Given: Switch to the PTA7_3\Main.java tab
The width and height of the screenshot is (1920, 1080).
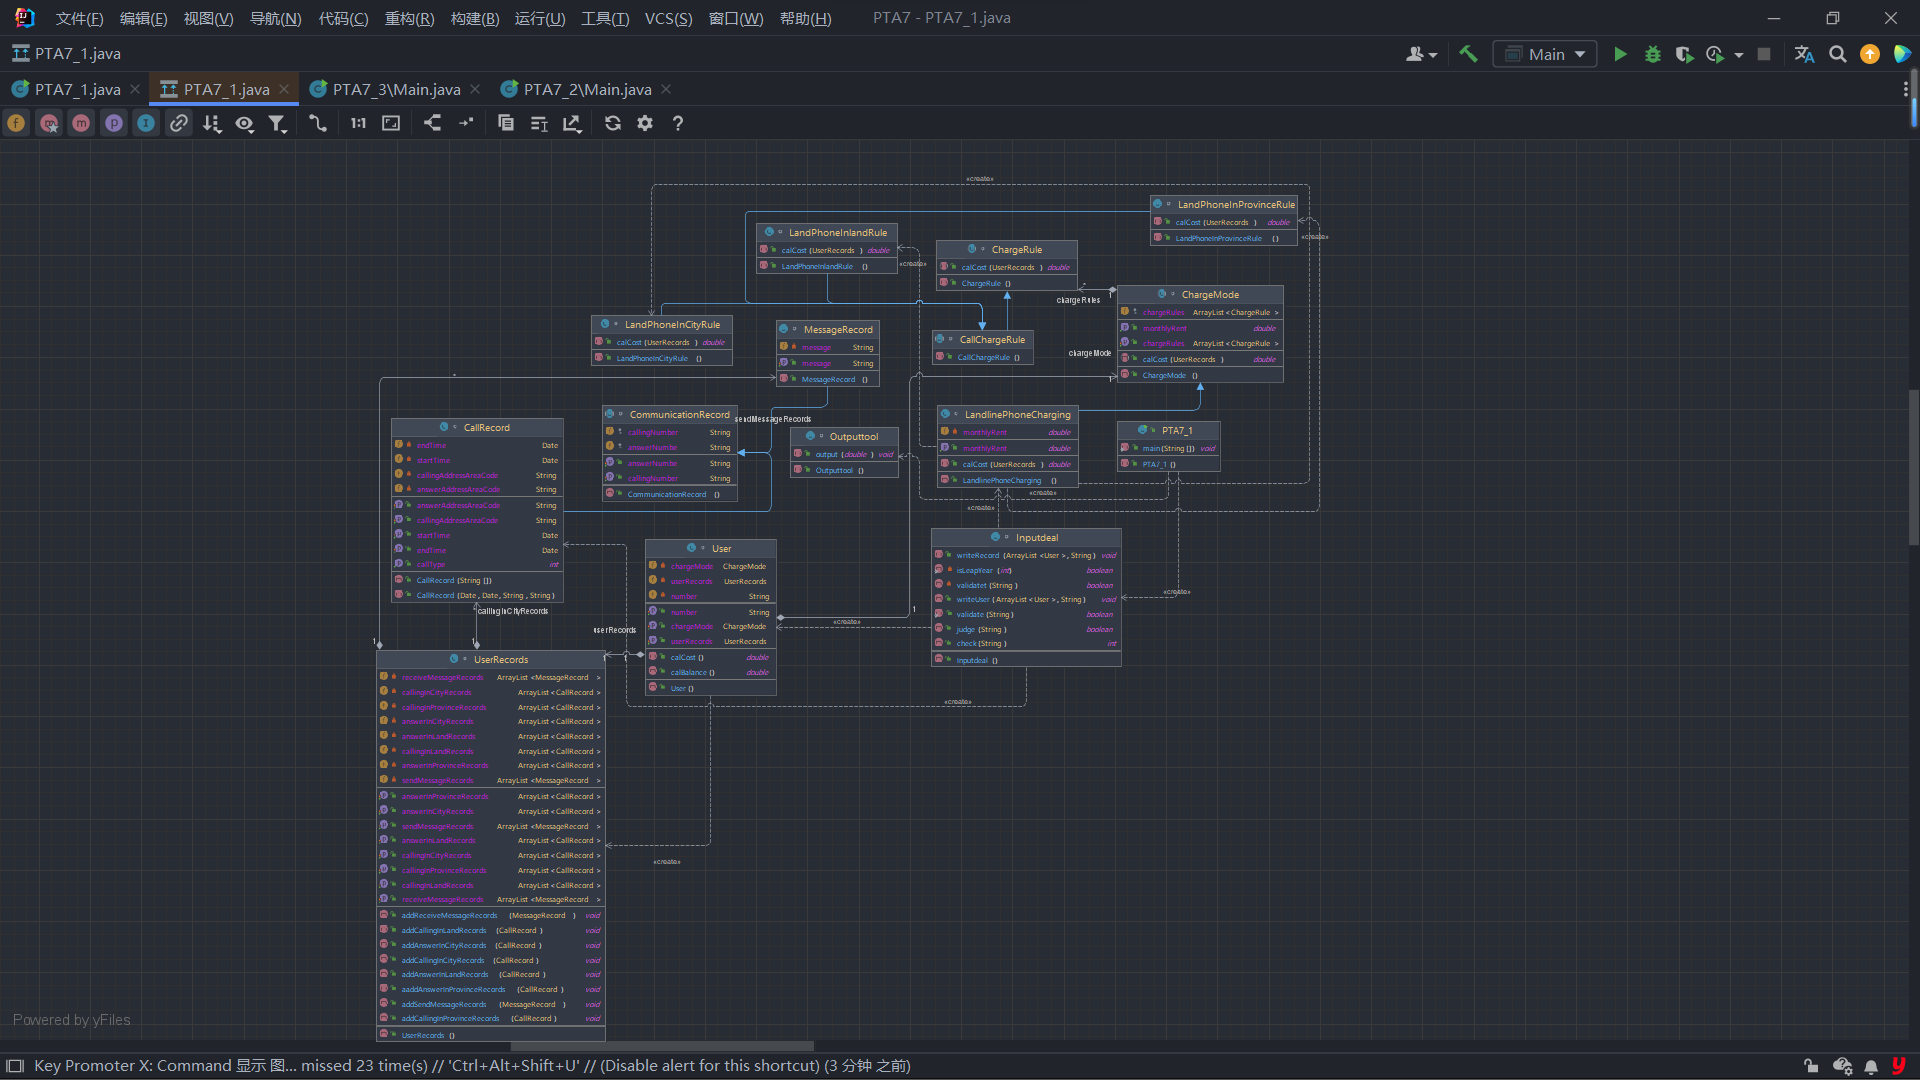Looking at the screenshot, I should pos(396,89).
